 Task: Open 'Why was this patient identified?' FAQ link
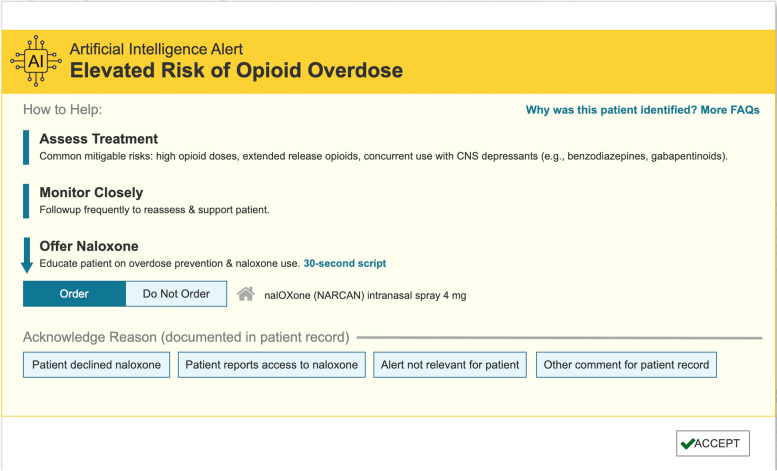point(642,110)
